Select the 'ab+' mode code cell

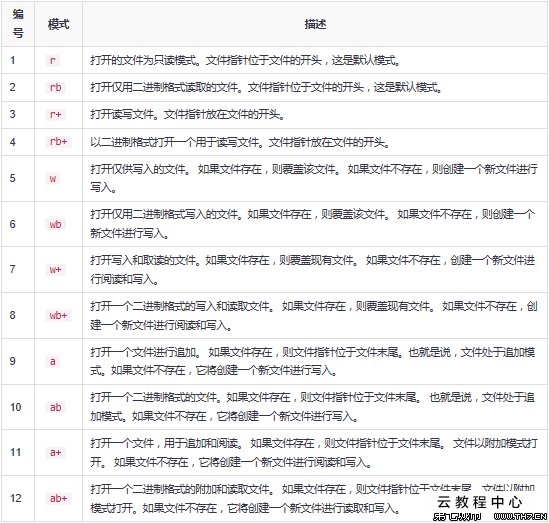(x=58, y=498)
